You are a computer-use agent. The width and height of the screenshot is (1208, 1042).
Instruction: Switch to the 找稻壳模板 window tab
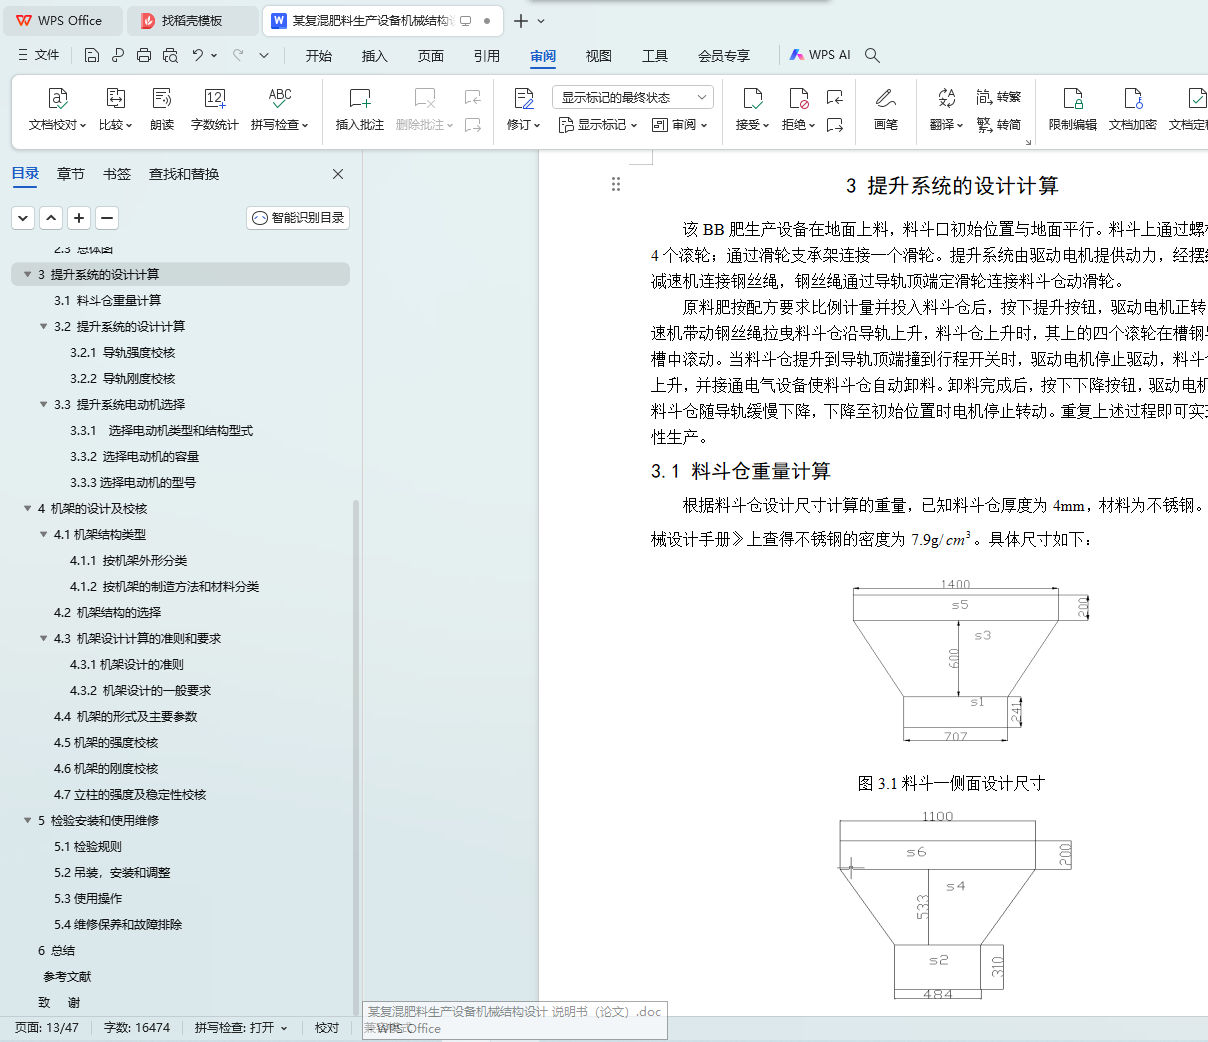(x=192, y=20)
